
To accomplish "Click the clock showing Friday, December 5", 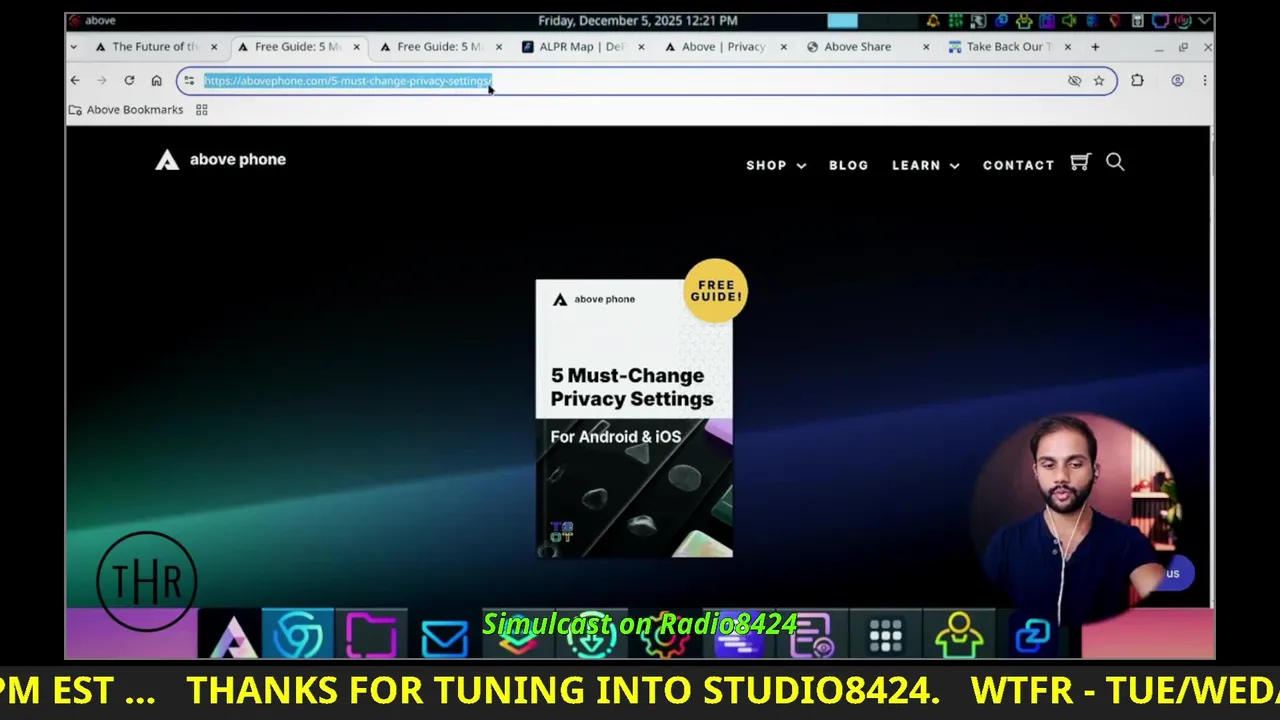I will pyautogui.click(x=638, y=20).
